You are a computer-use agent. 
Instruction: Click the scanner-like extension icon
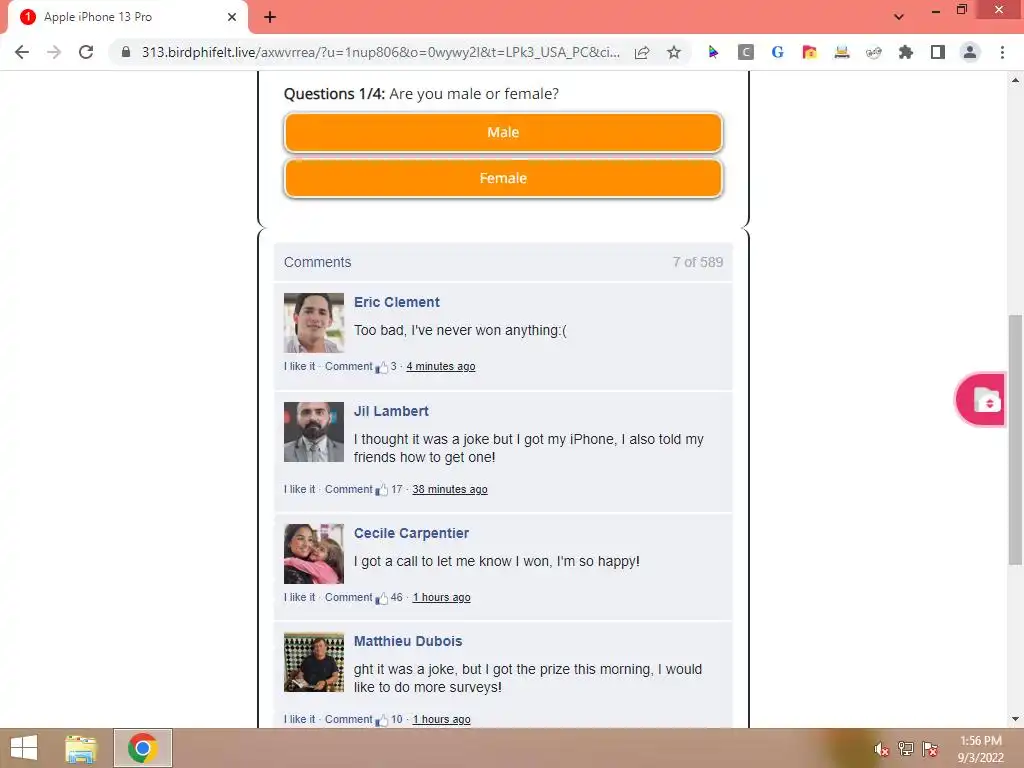(842, 52)
